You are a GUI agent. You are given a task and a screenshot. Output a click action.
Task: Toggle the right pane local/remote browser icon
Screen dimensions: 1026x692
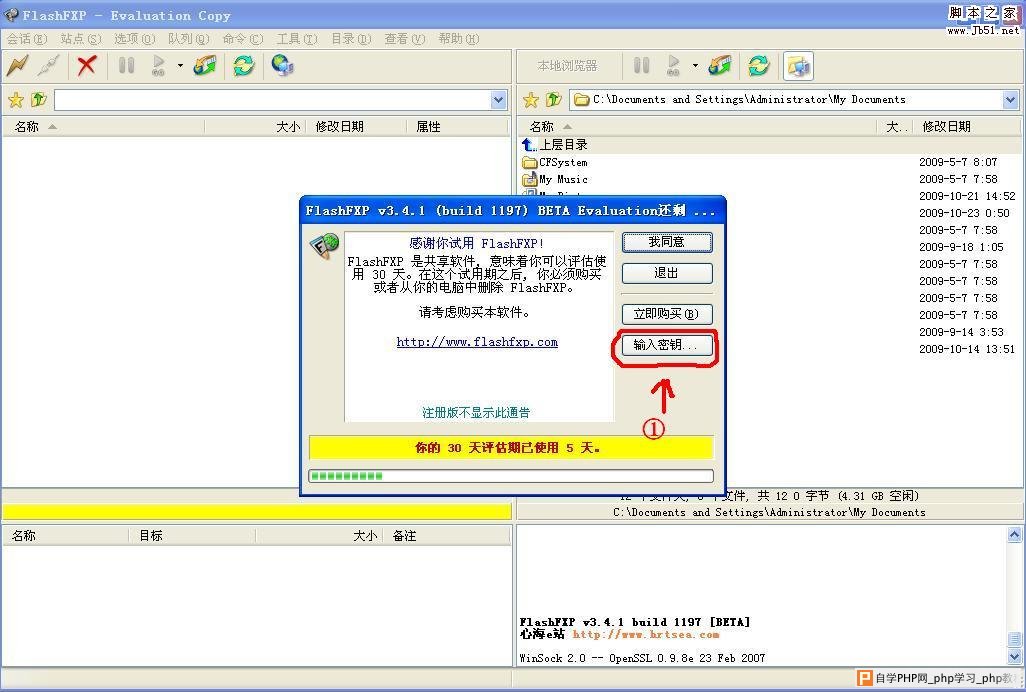798,65
